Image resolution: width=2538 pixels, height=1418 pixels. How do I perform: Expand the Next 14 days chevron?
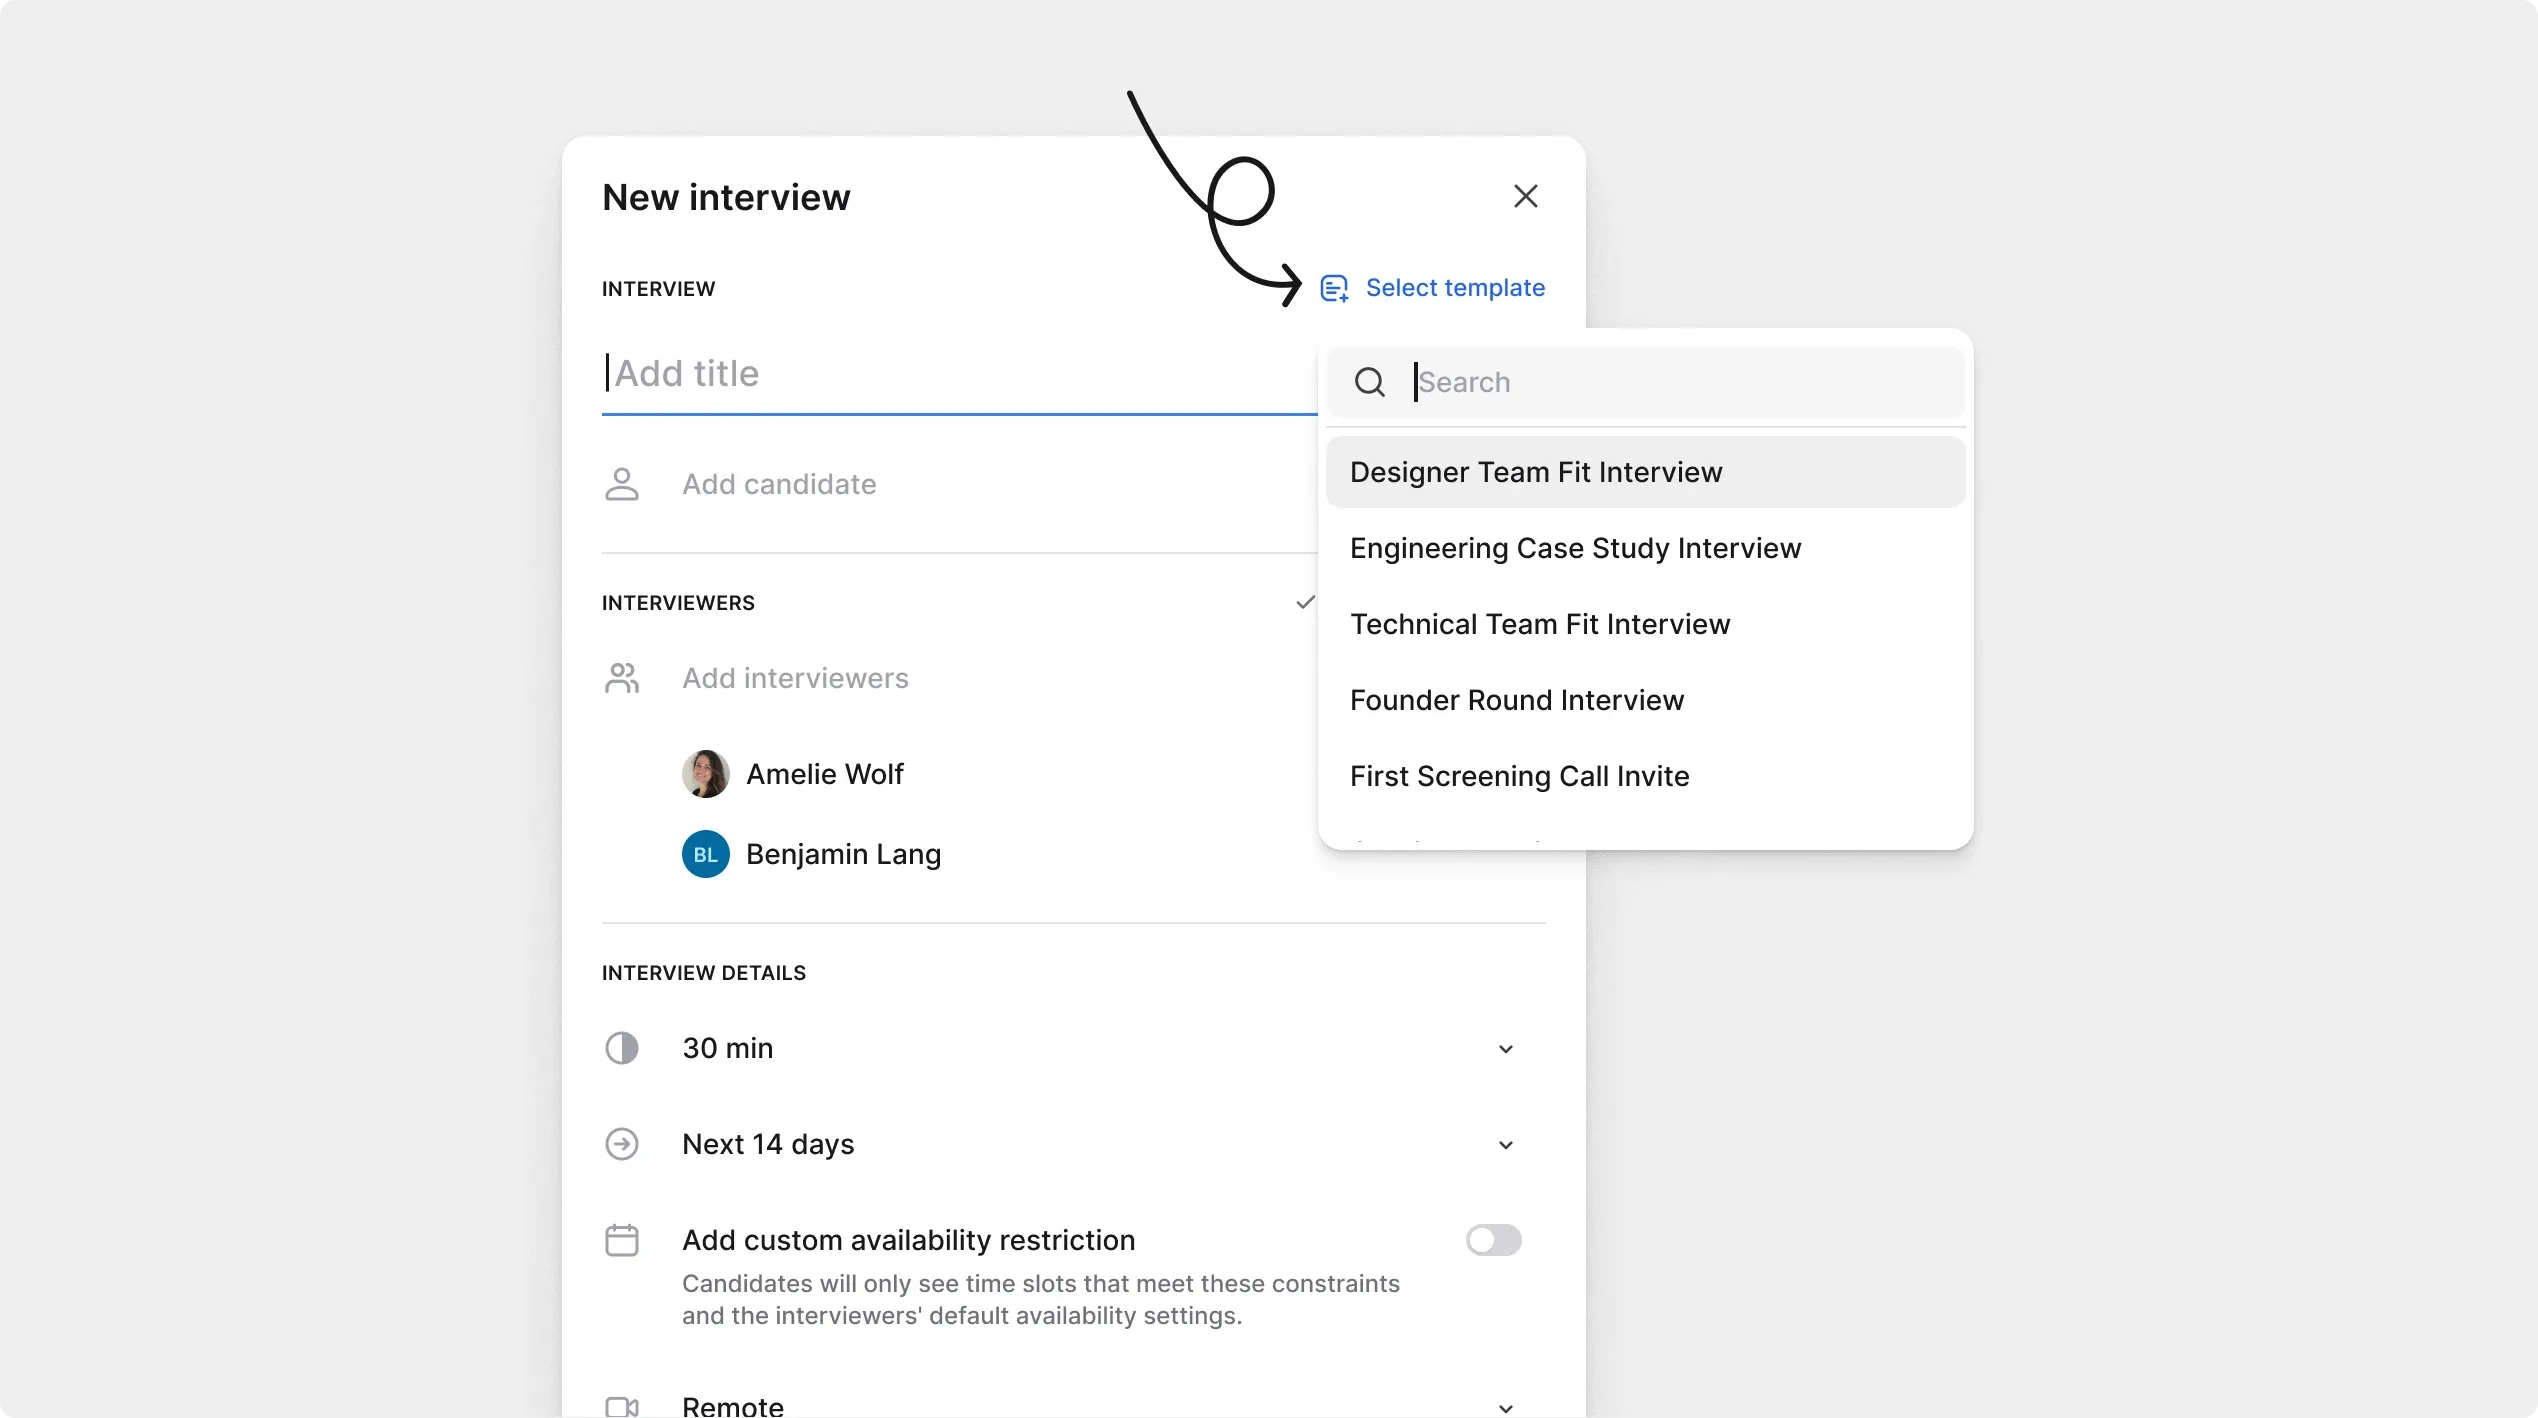click(1505, 1145)
